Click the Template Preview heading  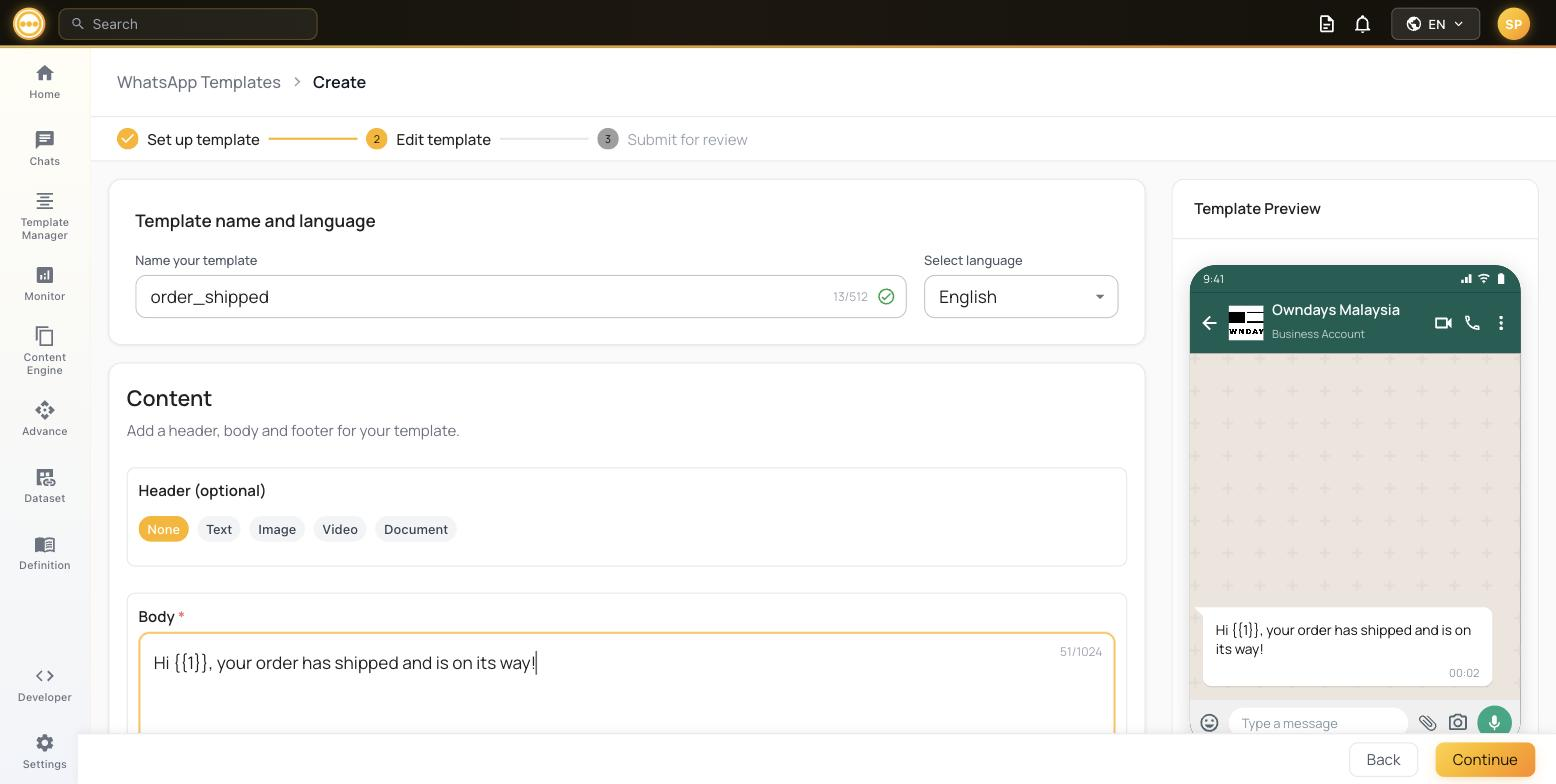tap(1257, 209)
